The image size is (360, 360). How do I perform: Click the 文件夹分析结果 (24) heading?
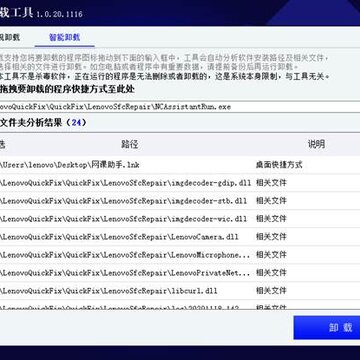click(x=43, y=122)
